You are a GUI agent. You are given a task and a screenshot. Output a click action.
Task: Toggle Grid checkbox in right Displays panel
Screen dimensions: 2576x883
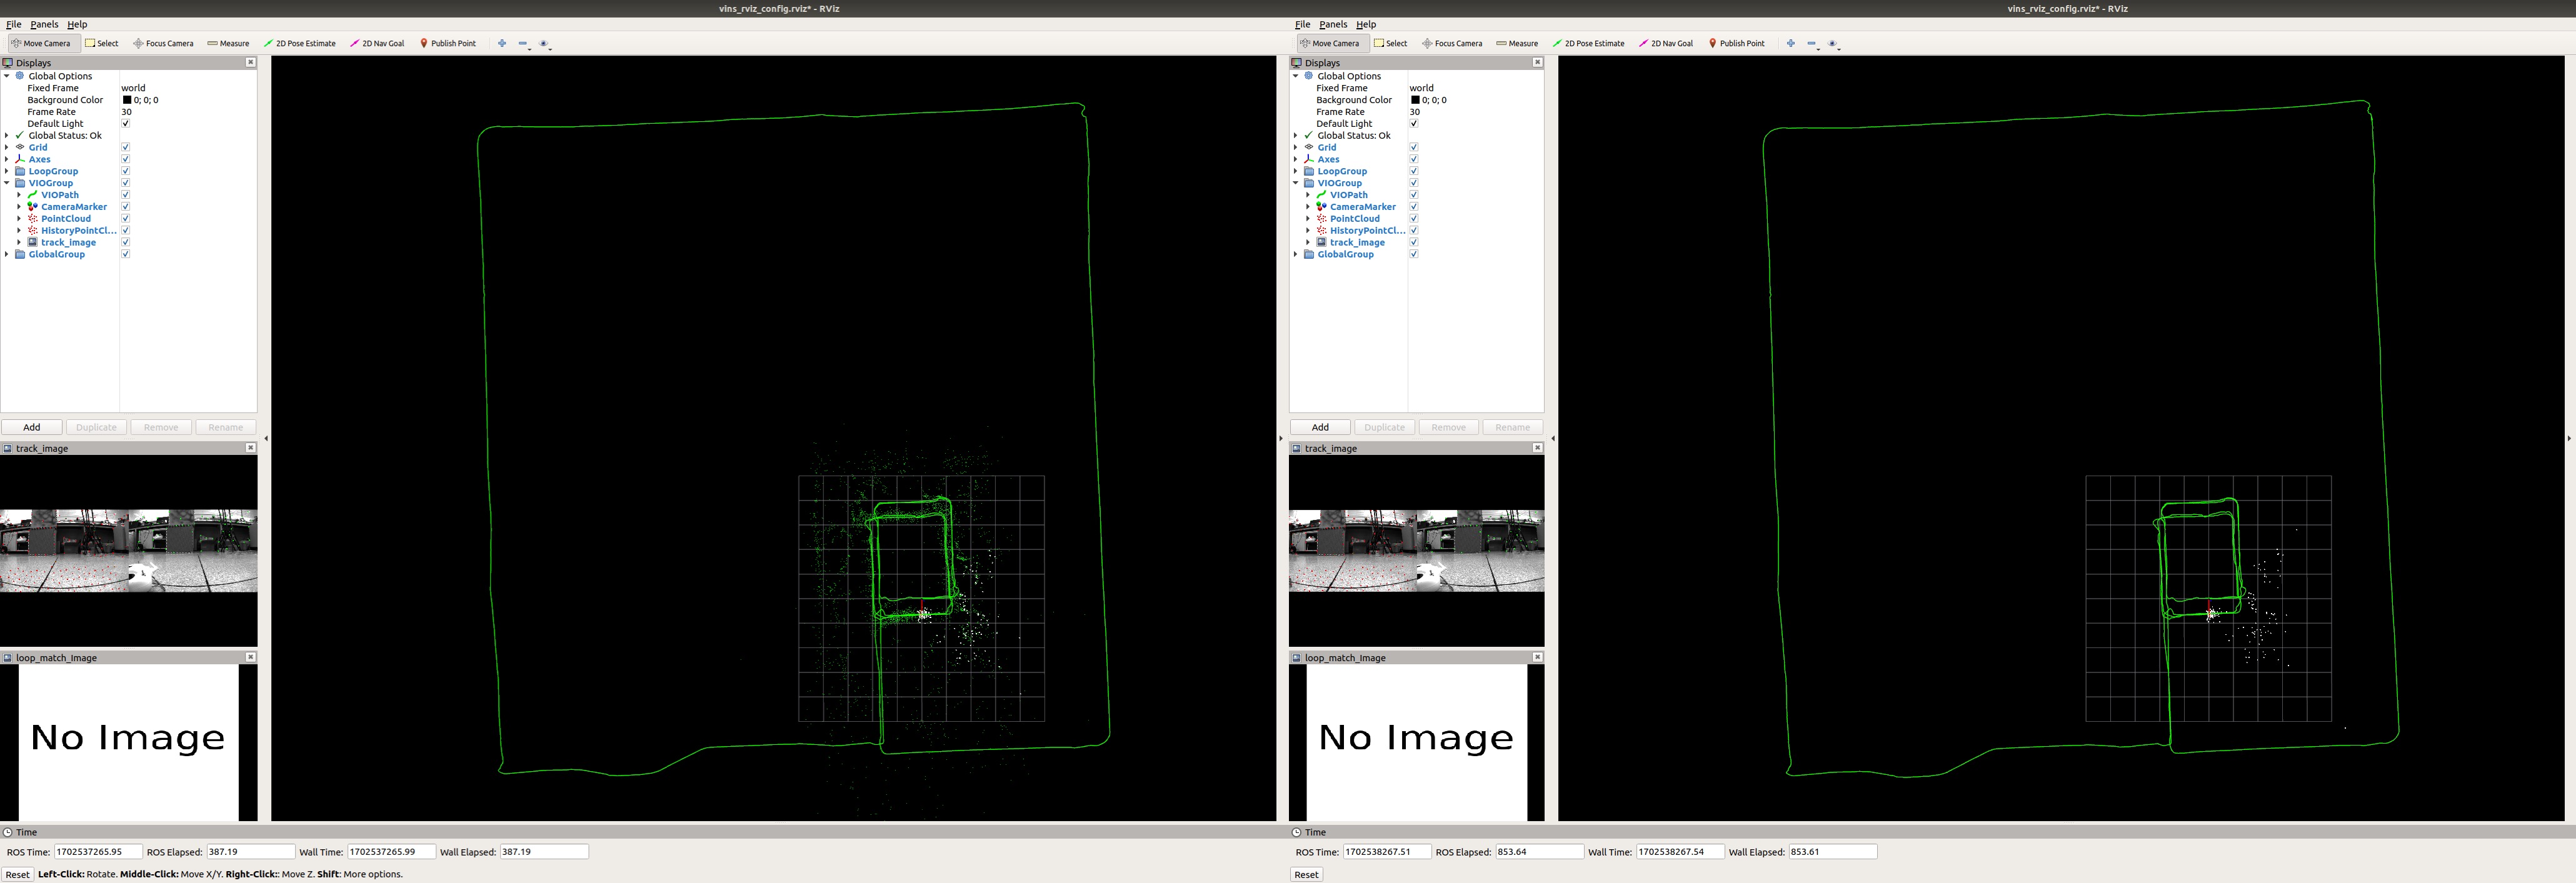click(x=1414, y=147)
